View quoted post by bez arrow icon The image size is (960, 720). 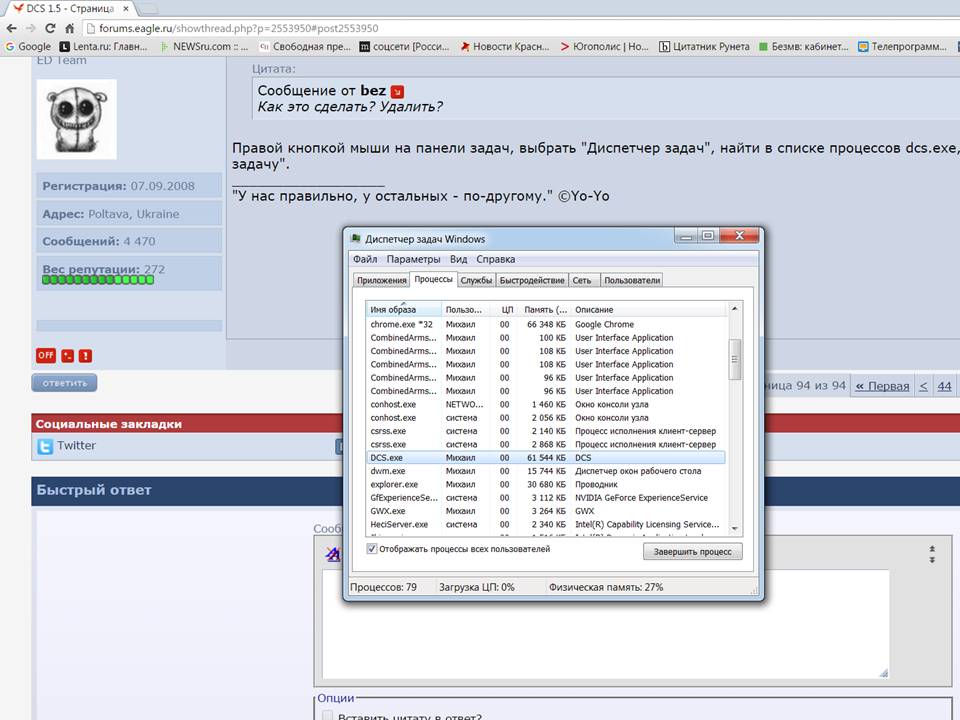pyautogui.click(x=397, y=92)
